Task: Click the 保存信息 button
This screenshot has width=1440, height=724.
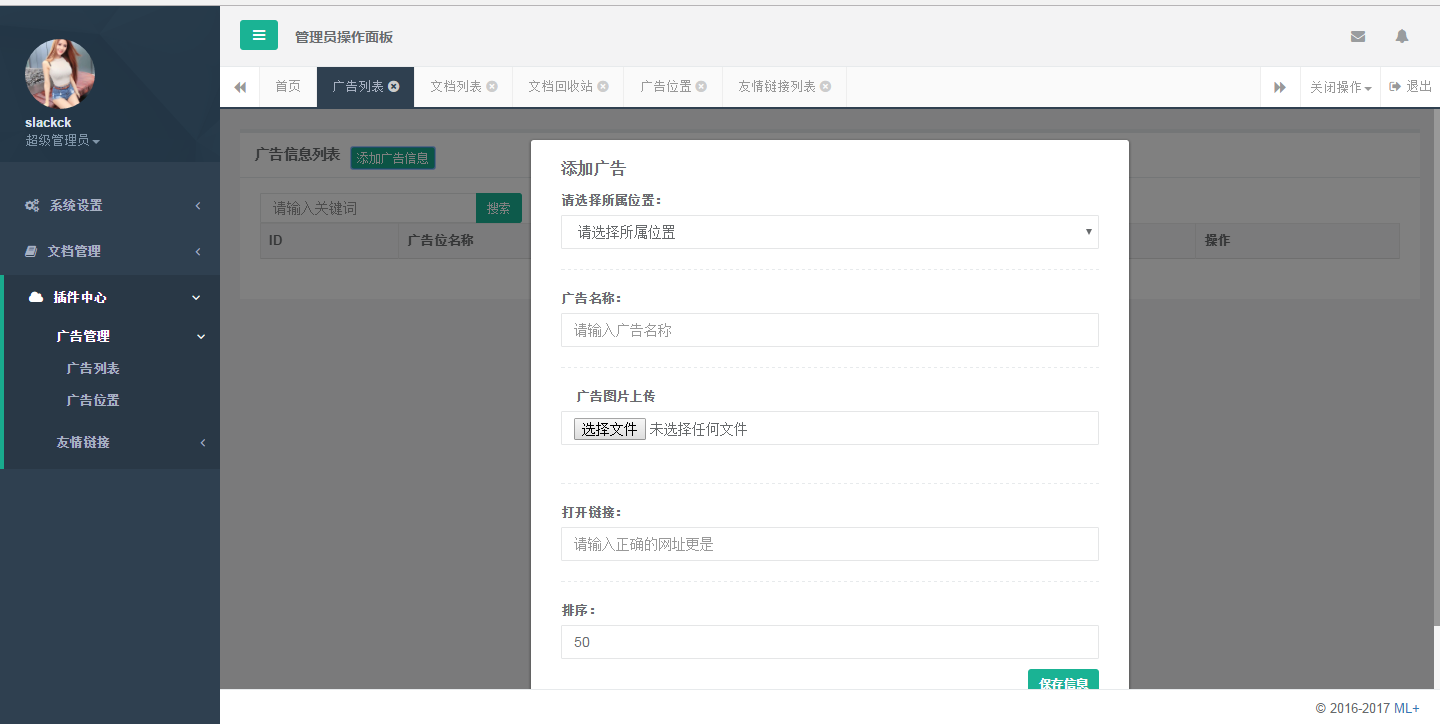Action: pos(1063,682)
